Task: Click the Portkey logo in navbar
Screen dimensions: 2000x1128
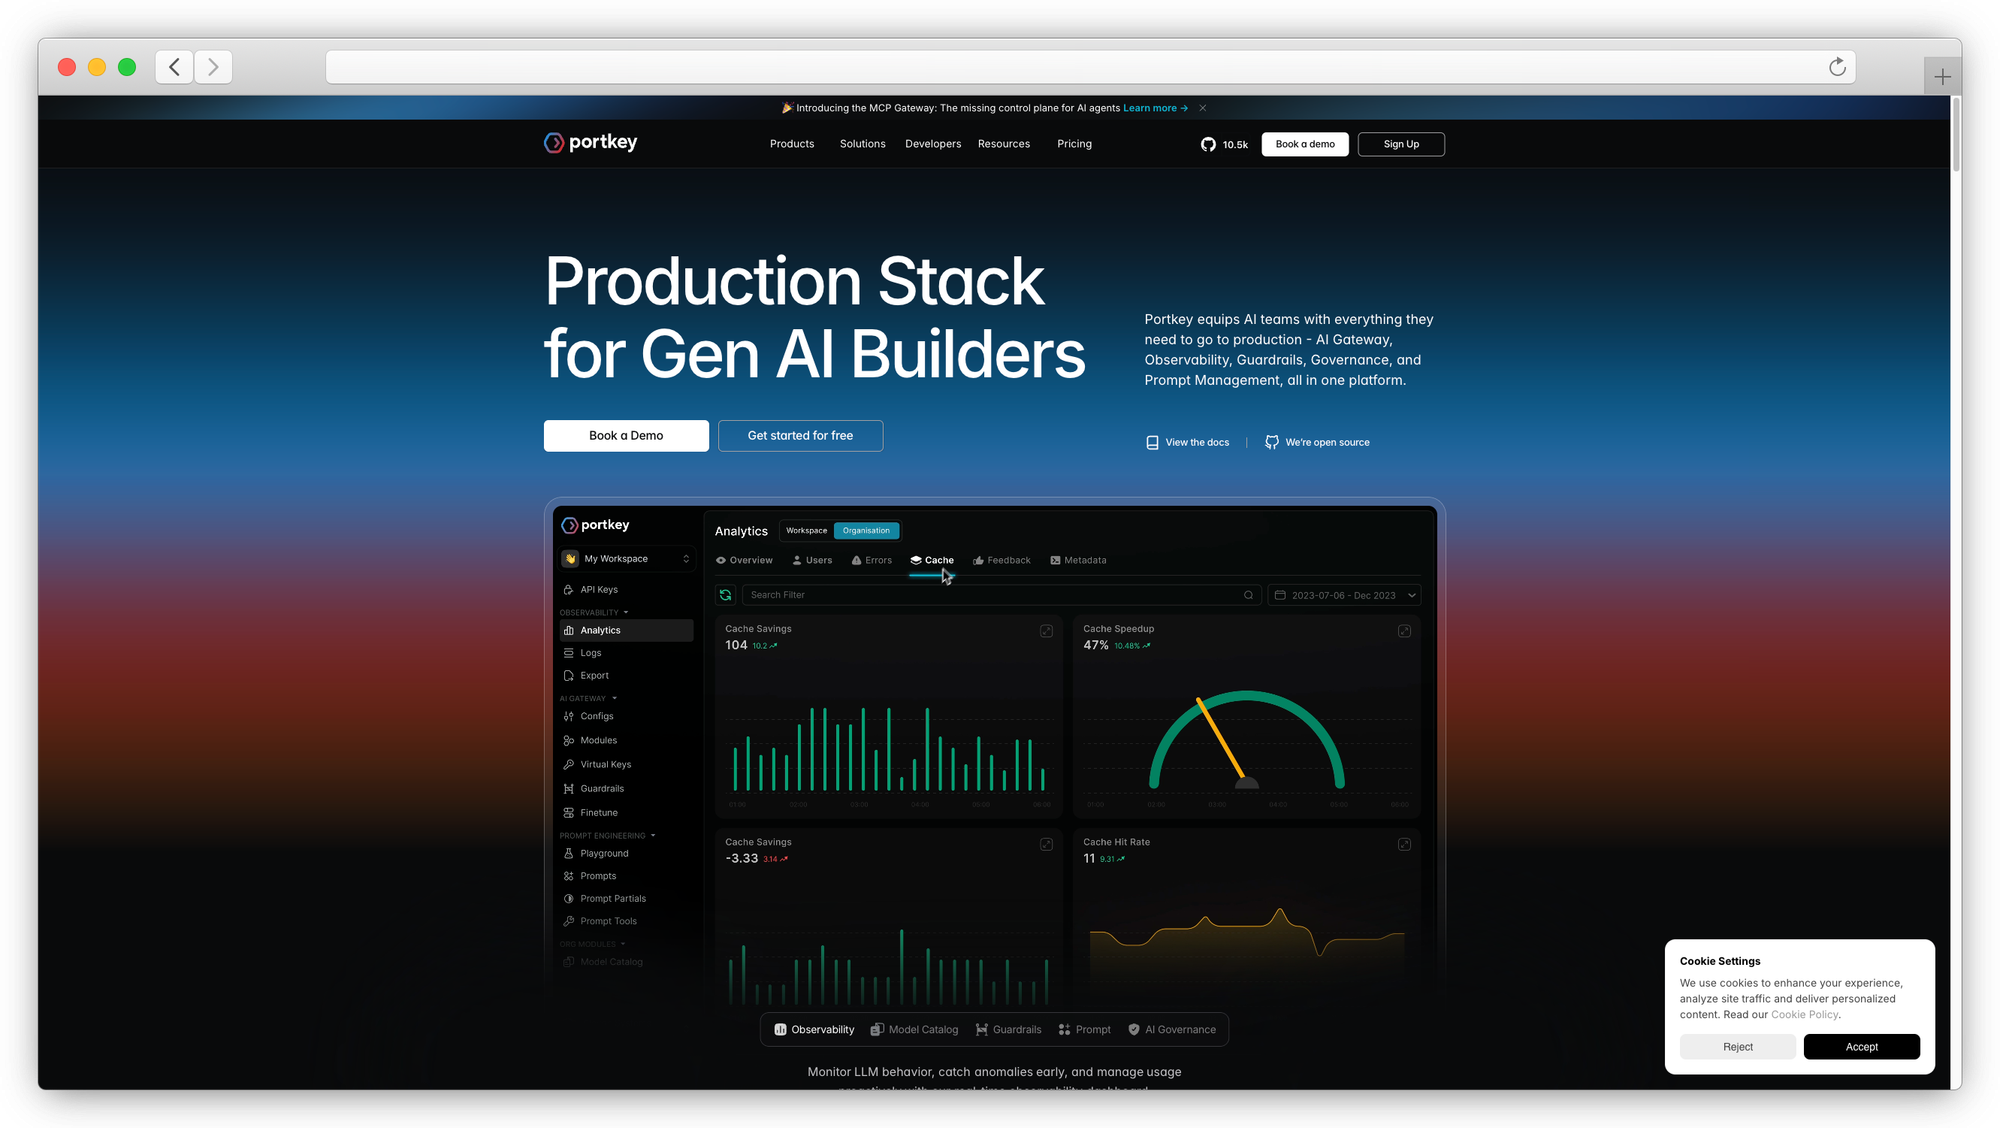Action: (590, 143)
